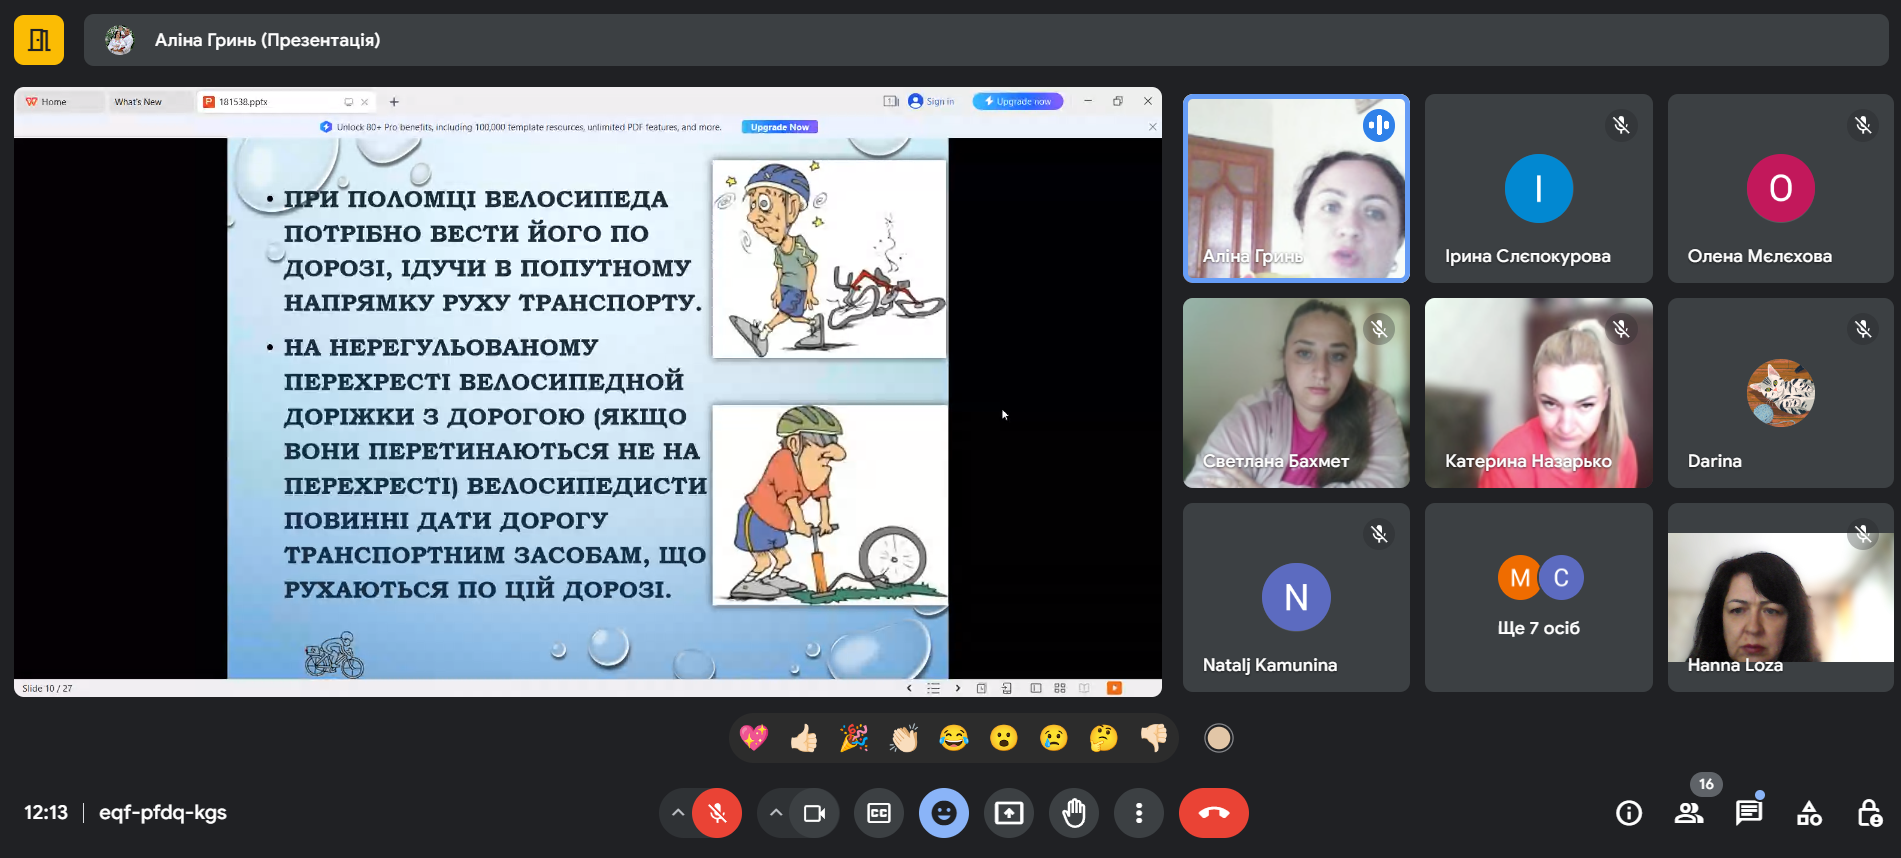1901x858 pixels.
Task: Show the participants people list
Action: coord(1689,813)
